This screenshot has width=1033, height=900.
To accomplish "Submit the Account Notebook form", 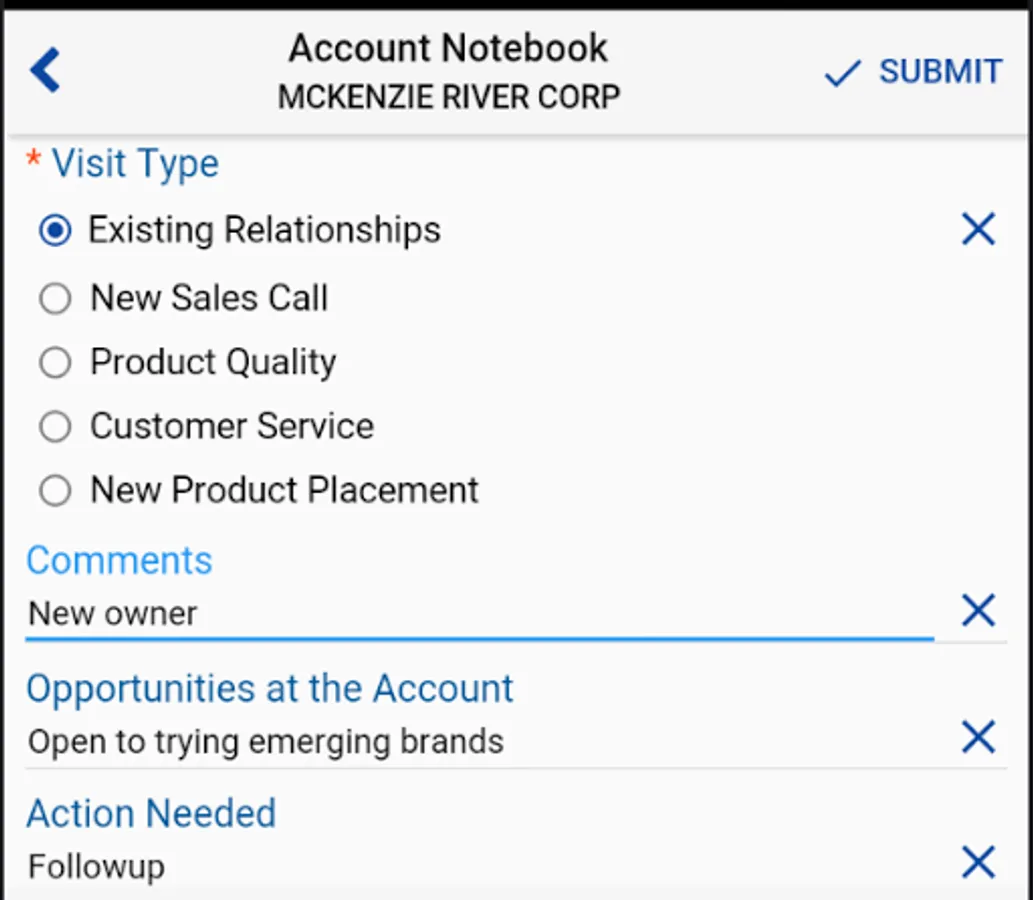I will tap(913, 72).
